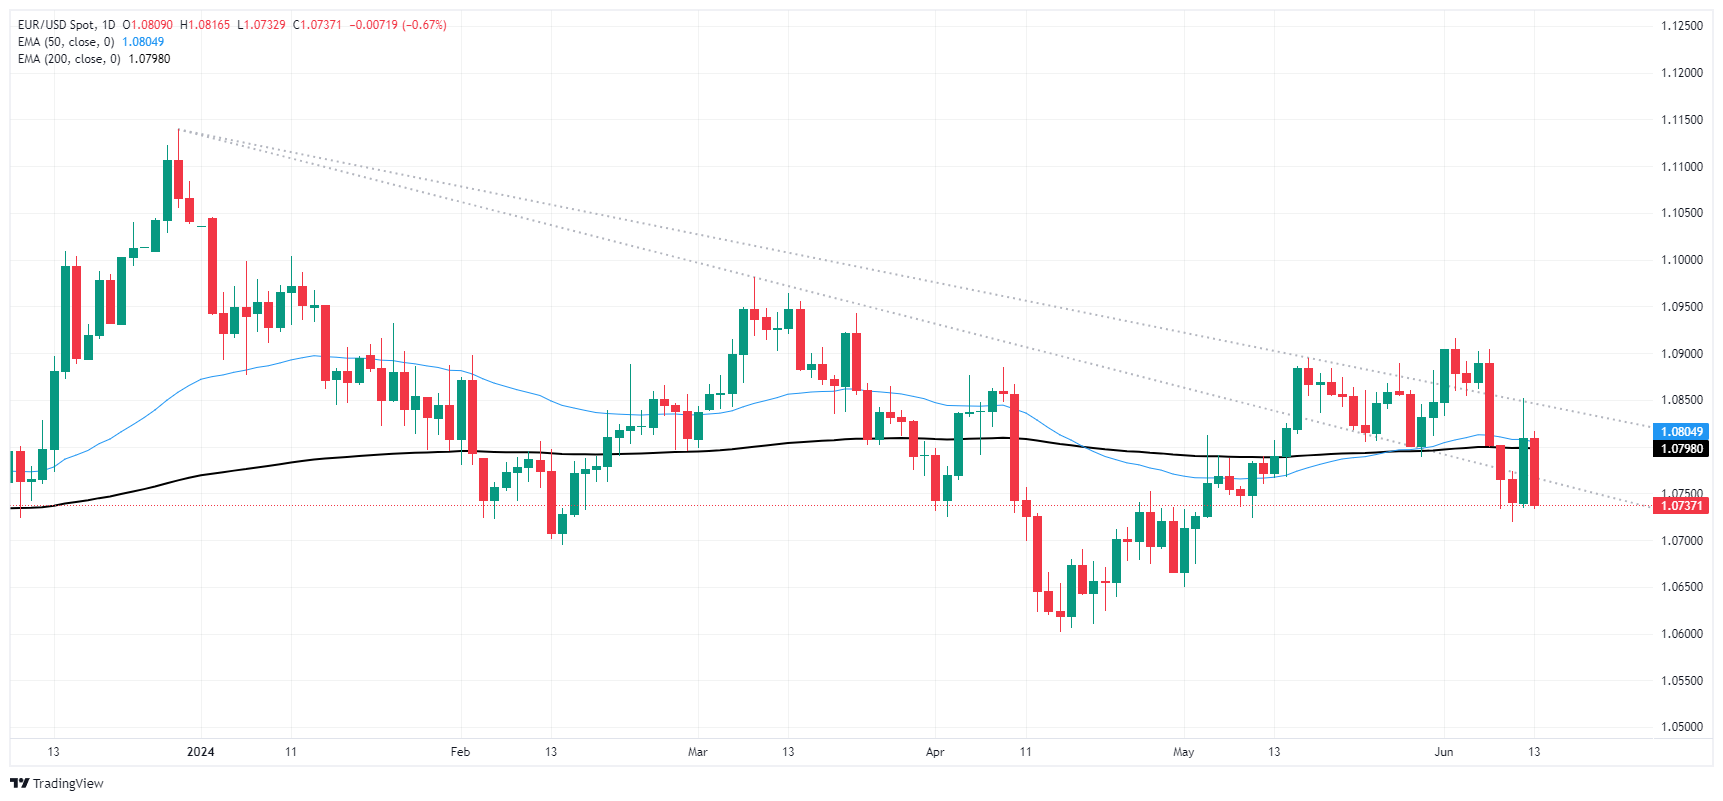1723x801 pixels.
Task: Click the May label on the time axis
Action: click(1184, 752)
